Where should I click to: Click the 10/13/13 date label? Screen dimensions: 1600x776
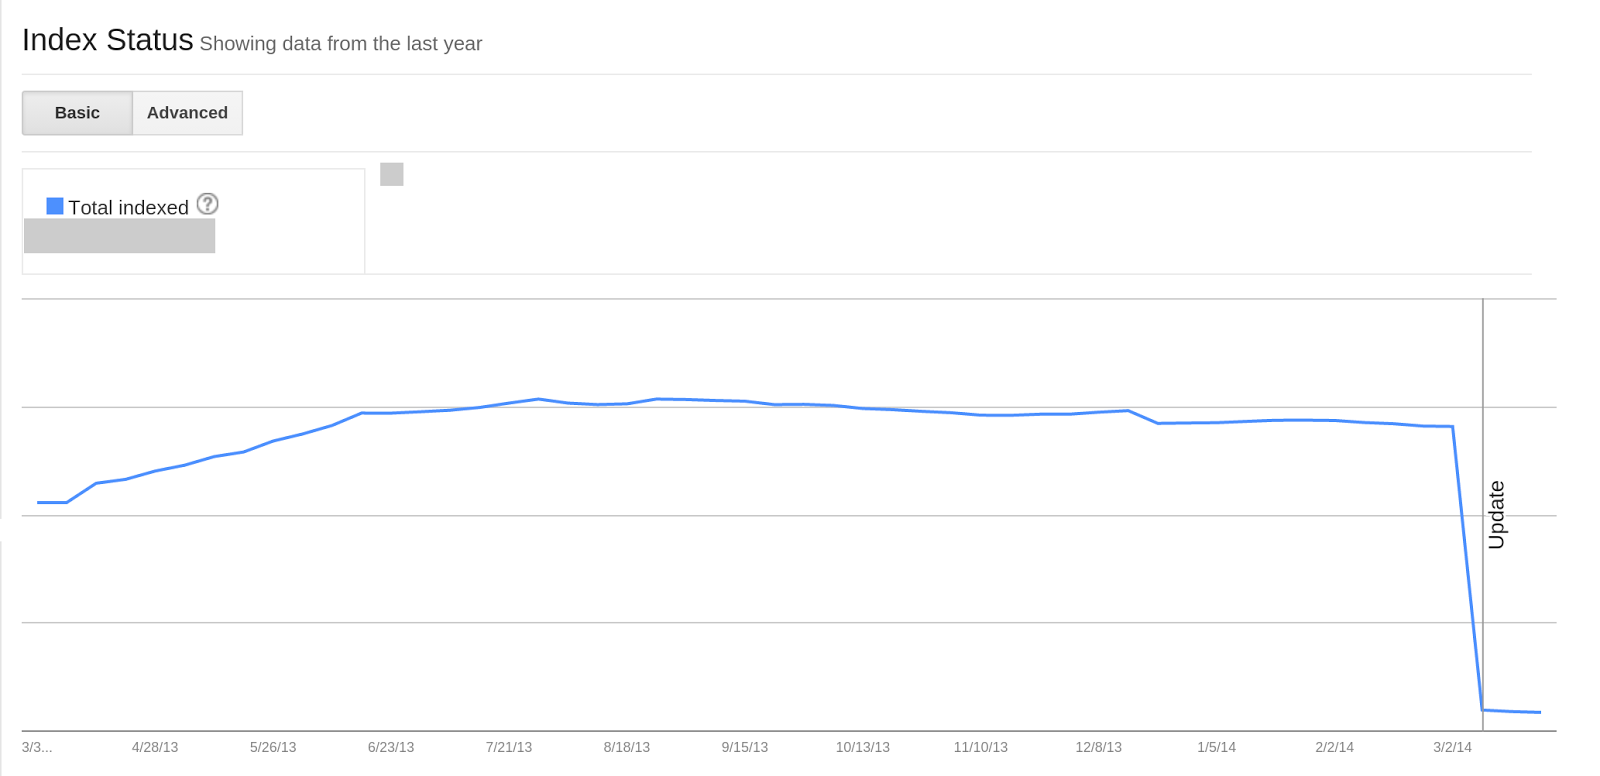coord(863,747)
